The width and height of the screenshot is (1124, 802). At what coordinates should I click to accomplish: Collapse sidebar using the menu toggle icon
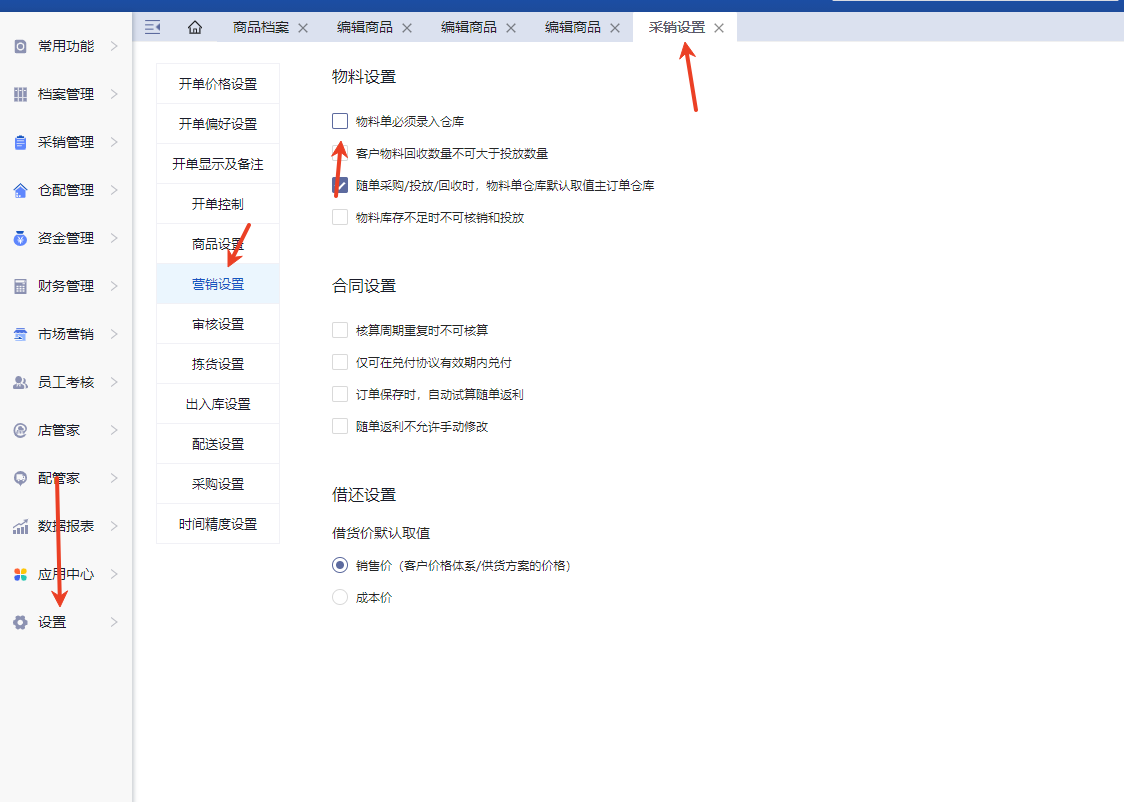pyautogui.click(x=152, y=27)
